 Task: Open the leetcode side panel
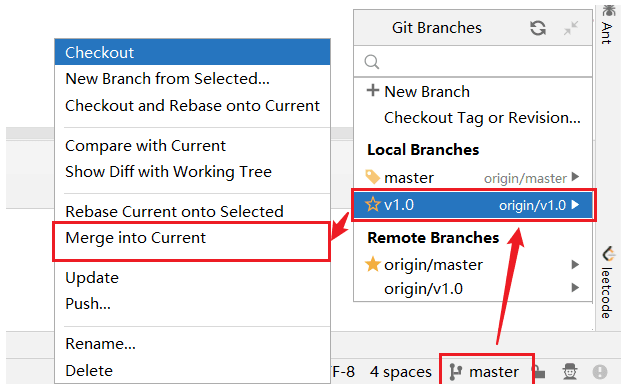tap(608, 283)
